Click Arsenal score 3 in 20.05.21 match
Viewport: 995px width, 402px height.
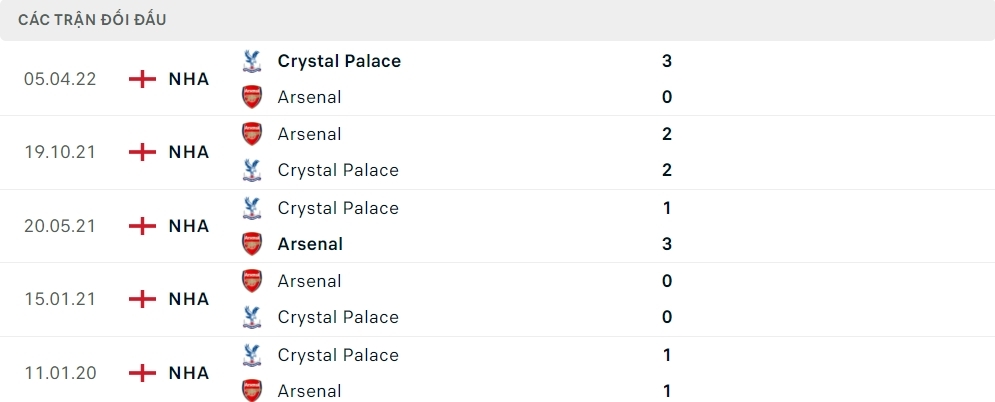(x=667, y=244)
